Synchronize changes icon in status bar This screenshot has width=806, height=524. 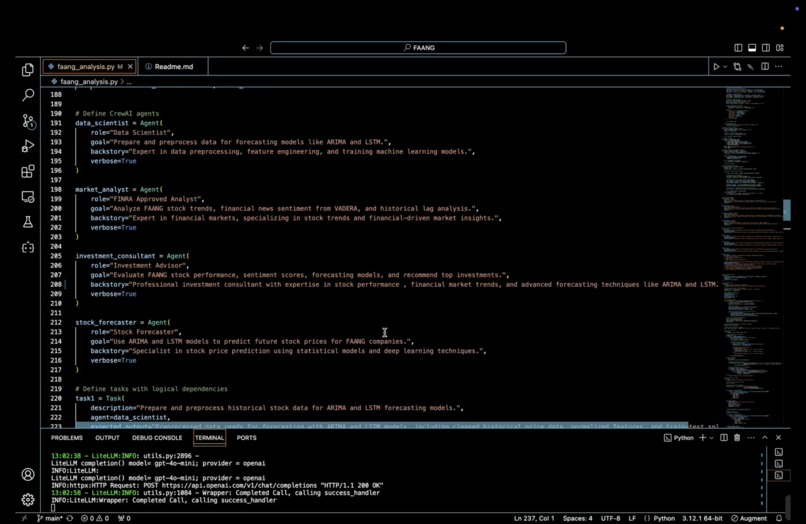point(70,518)
